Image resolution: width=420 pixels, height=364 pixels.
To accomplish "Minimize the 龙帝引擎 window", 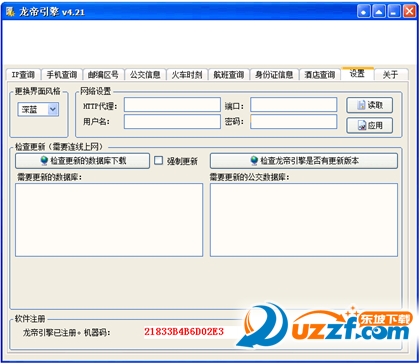I will pos(394,12).
